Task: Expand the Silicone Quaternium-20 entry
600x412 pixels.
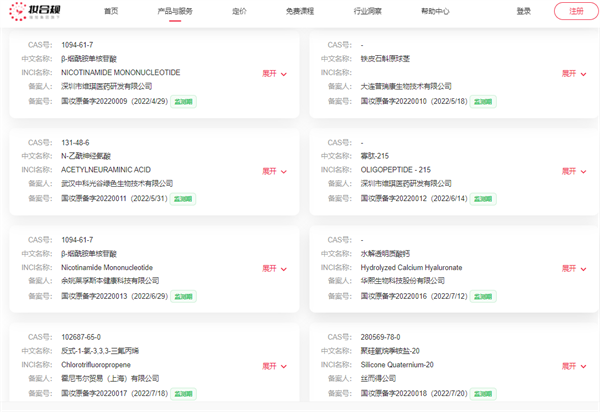Action: click(574, 366)
